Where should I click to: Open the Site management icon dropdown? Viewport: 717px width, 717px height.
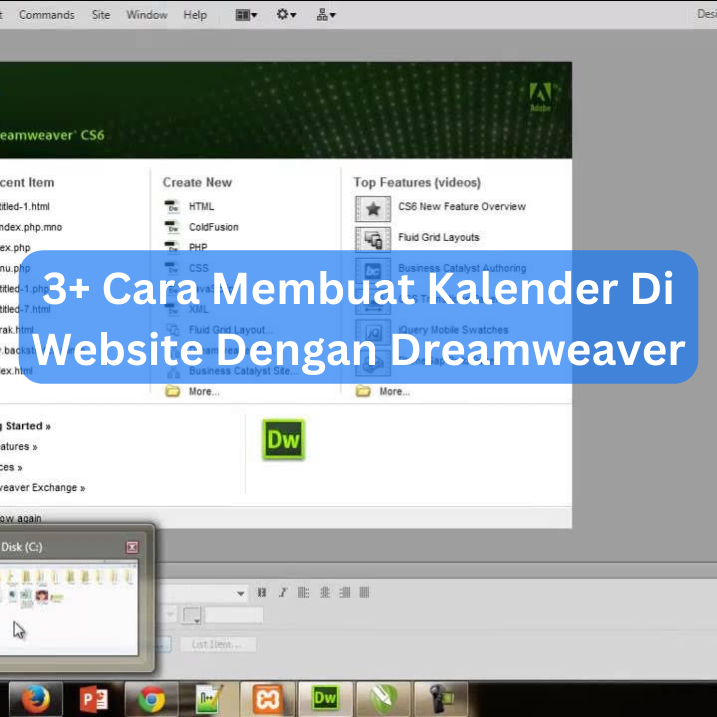point(326,15)
